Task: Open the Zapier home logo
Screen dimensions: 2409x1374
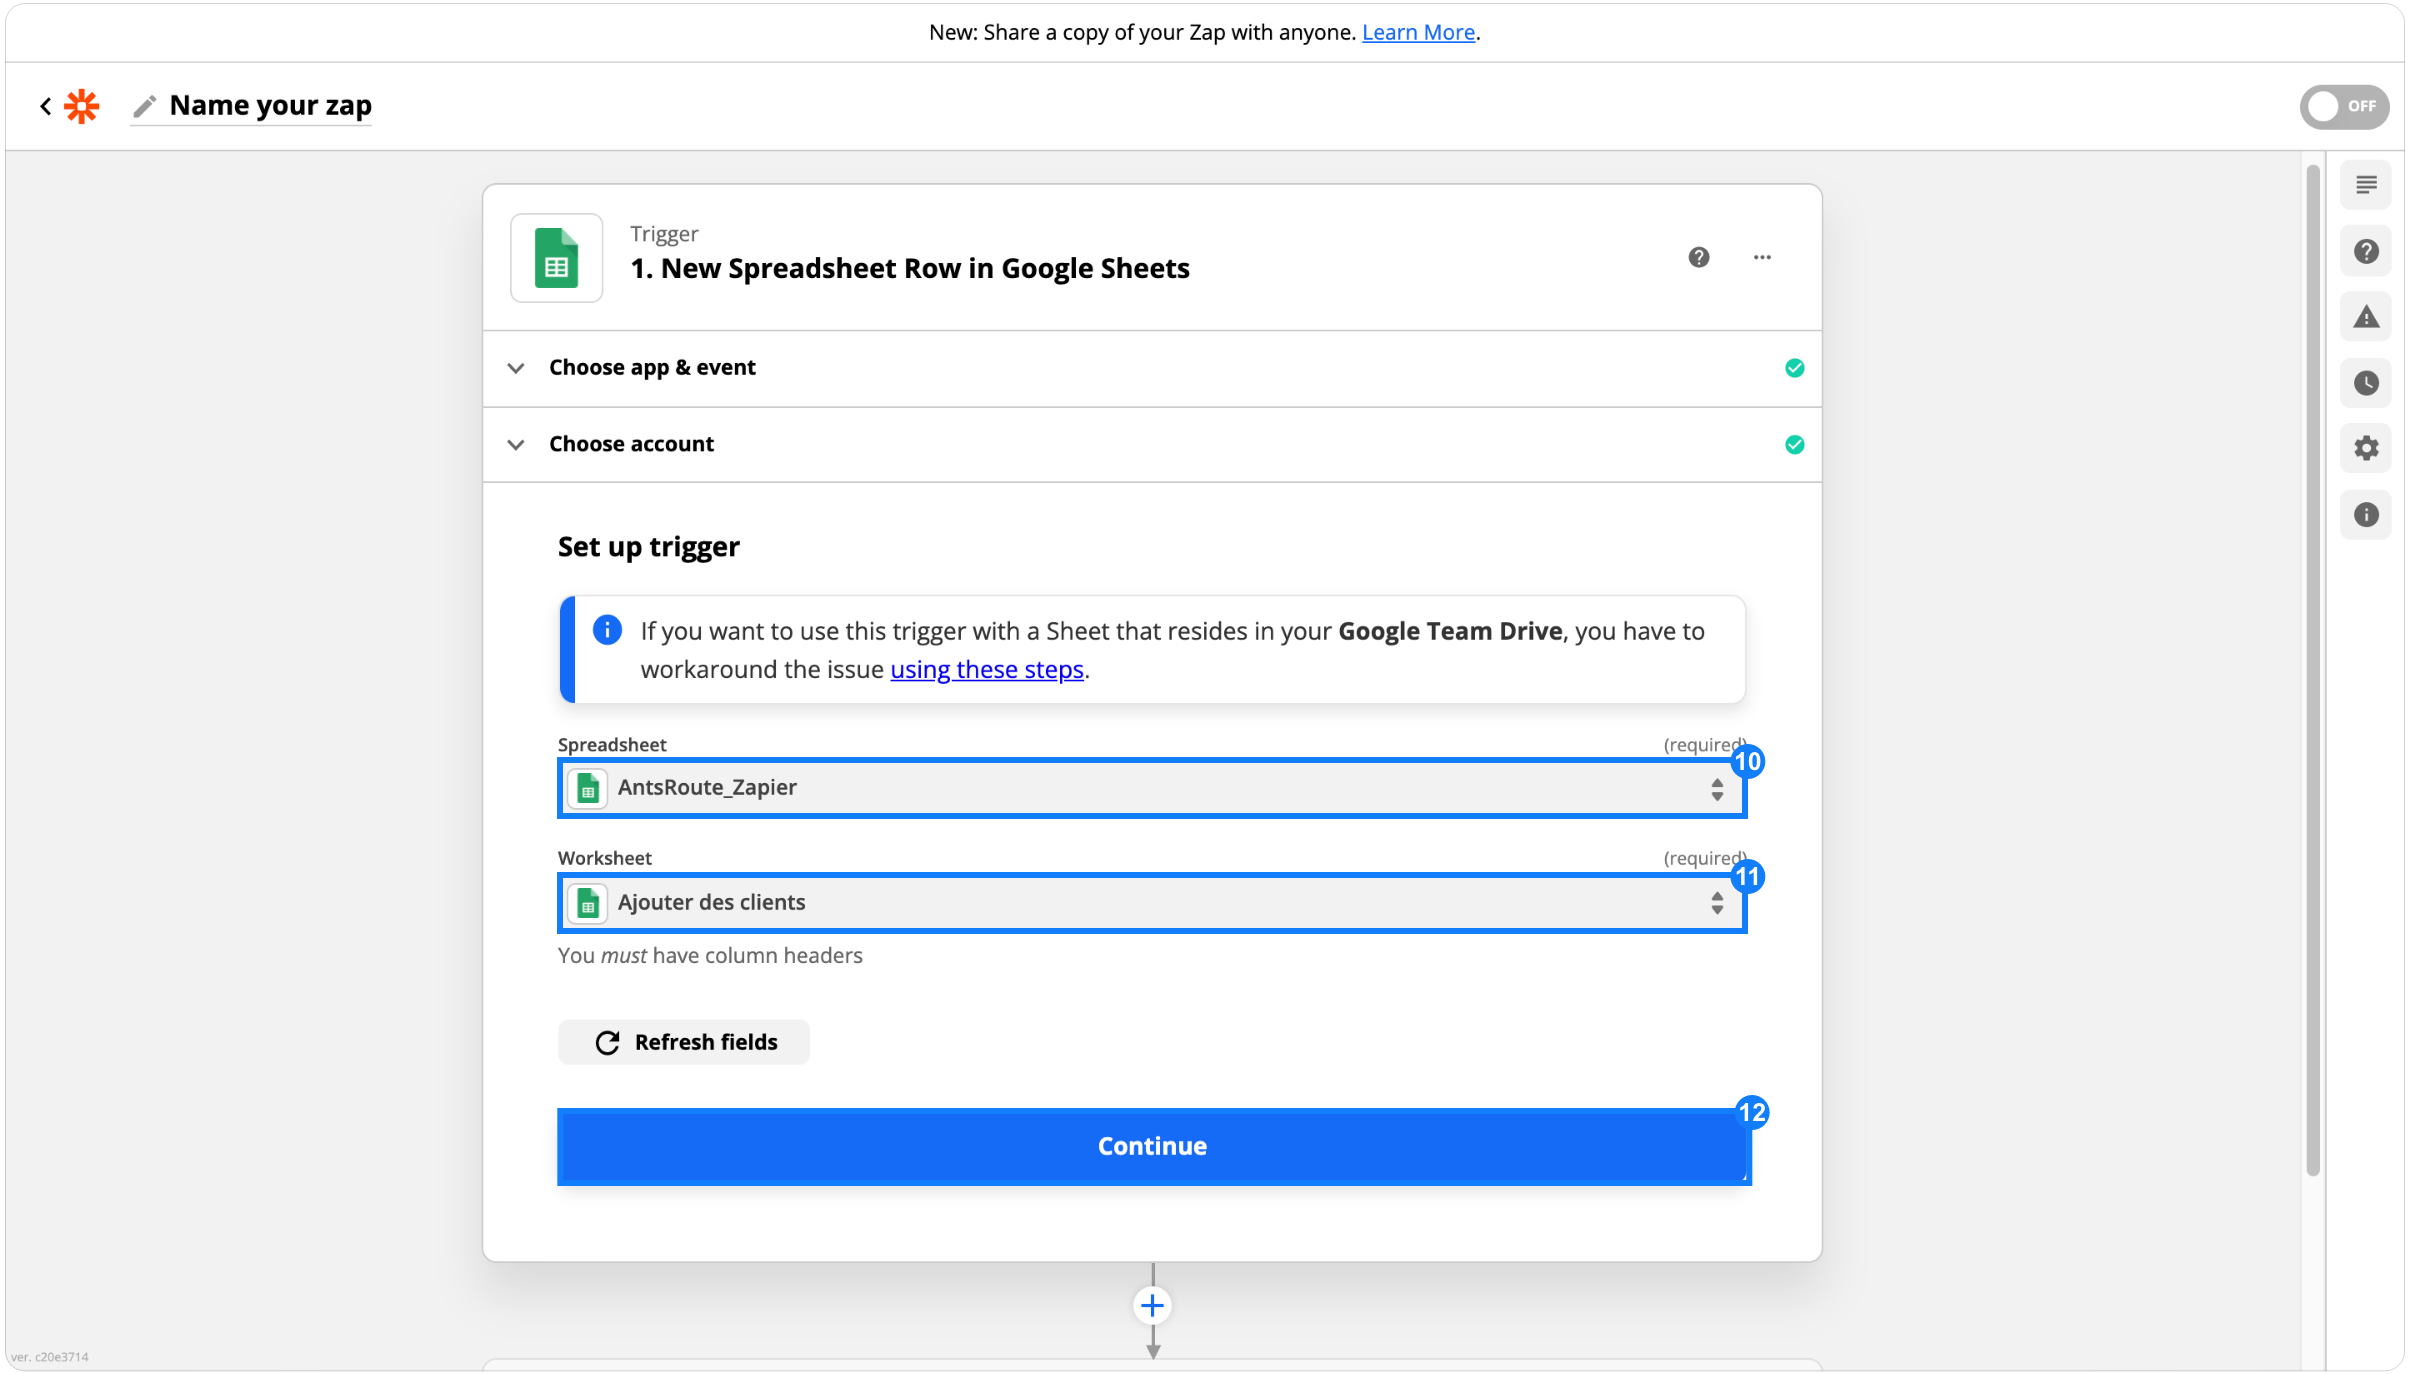Action: pos(82,106)
